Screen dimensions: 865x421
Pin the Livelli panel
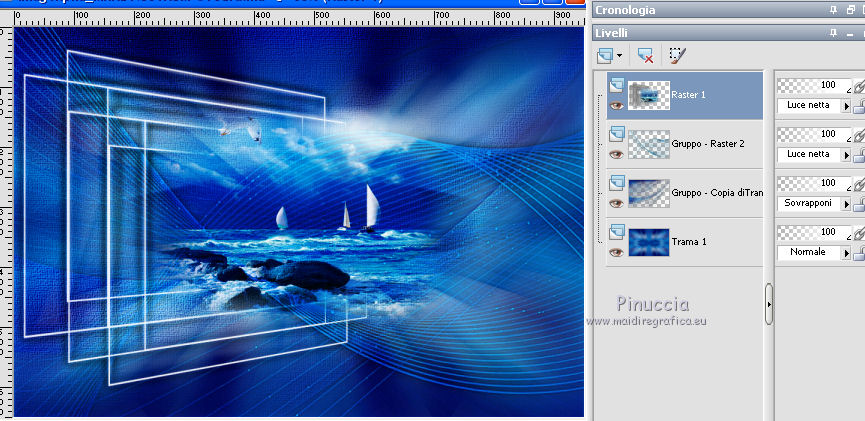834,33
